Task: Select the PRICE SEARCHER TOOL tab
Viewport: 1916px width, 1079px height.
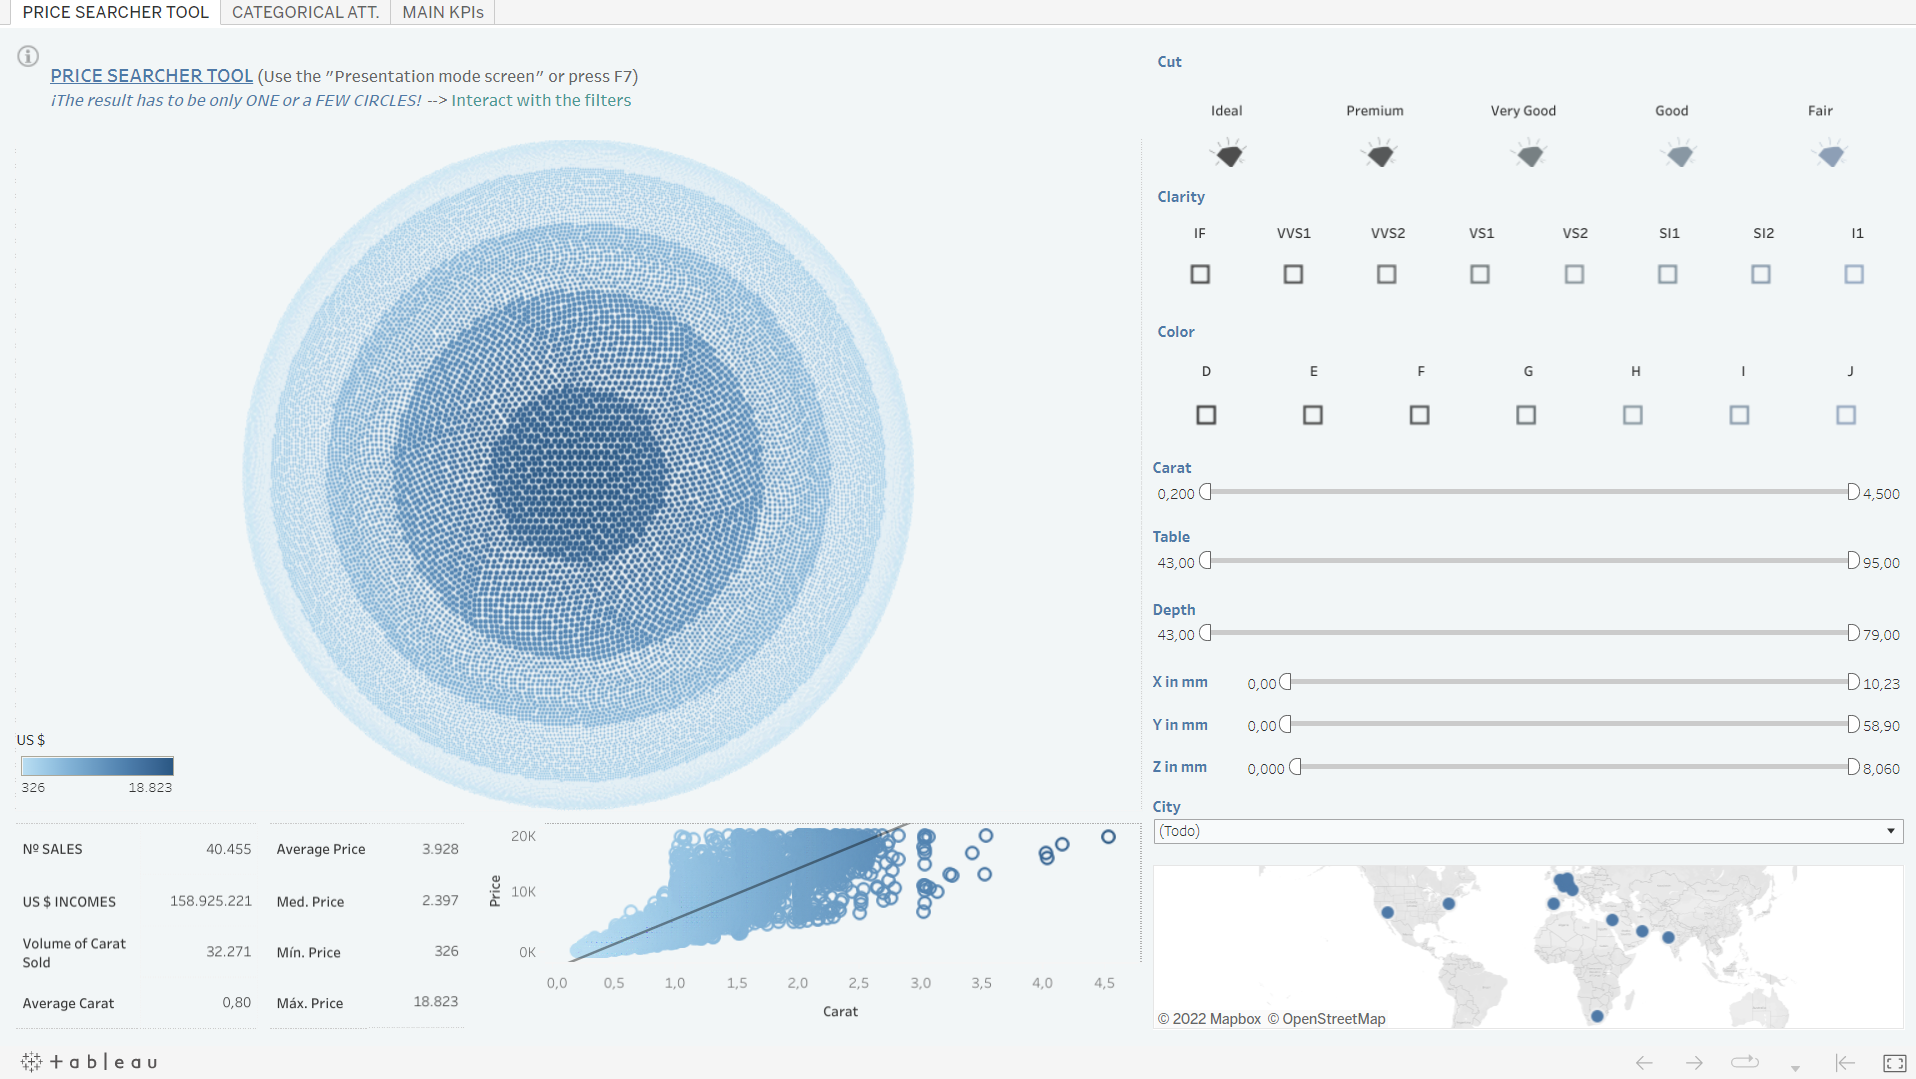Action: click(115, 12)
